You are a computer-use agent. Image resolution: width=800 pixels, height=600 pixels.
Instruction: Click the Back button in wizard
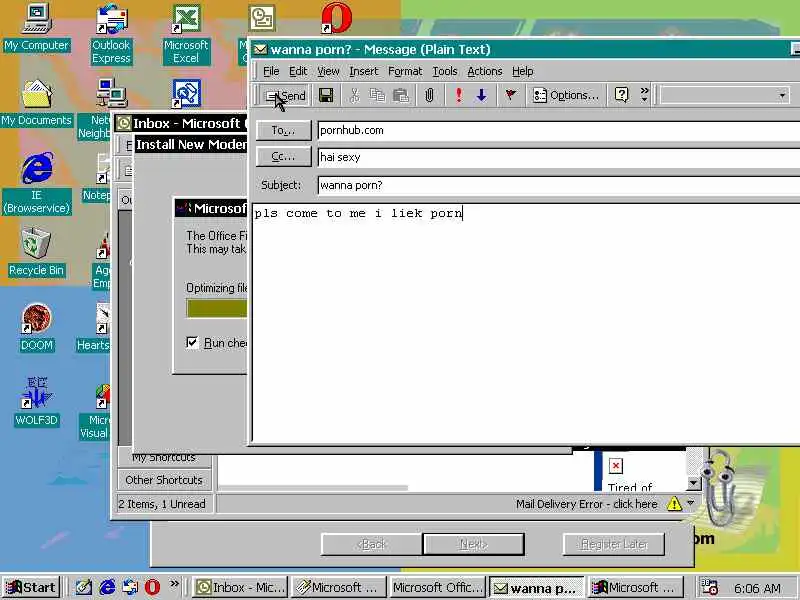coord(371,544)
